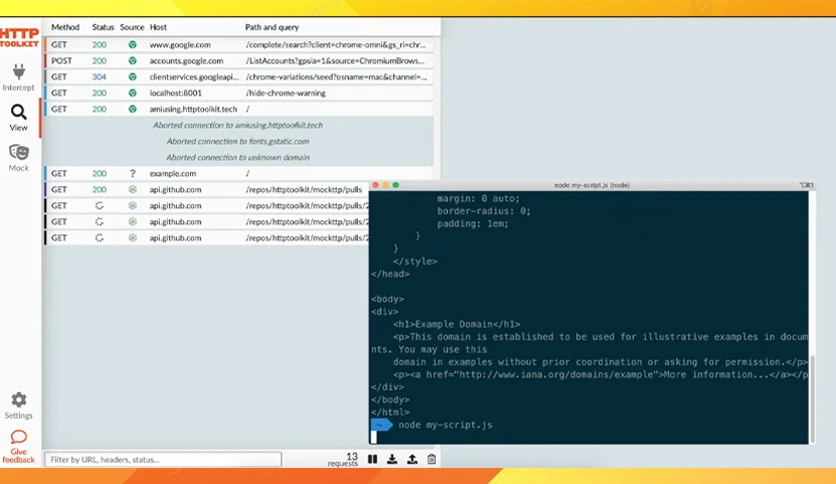Select Aborted connection to fonts.gstatic.com
The width and height of the screenshot is (836, 484).
tap(238, 141)
